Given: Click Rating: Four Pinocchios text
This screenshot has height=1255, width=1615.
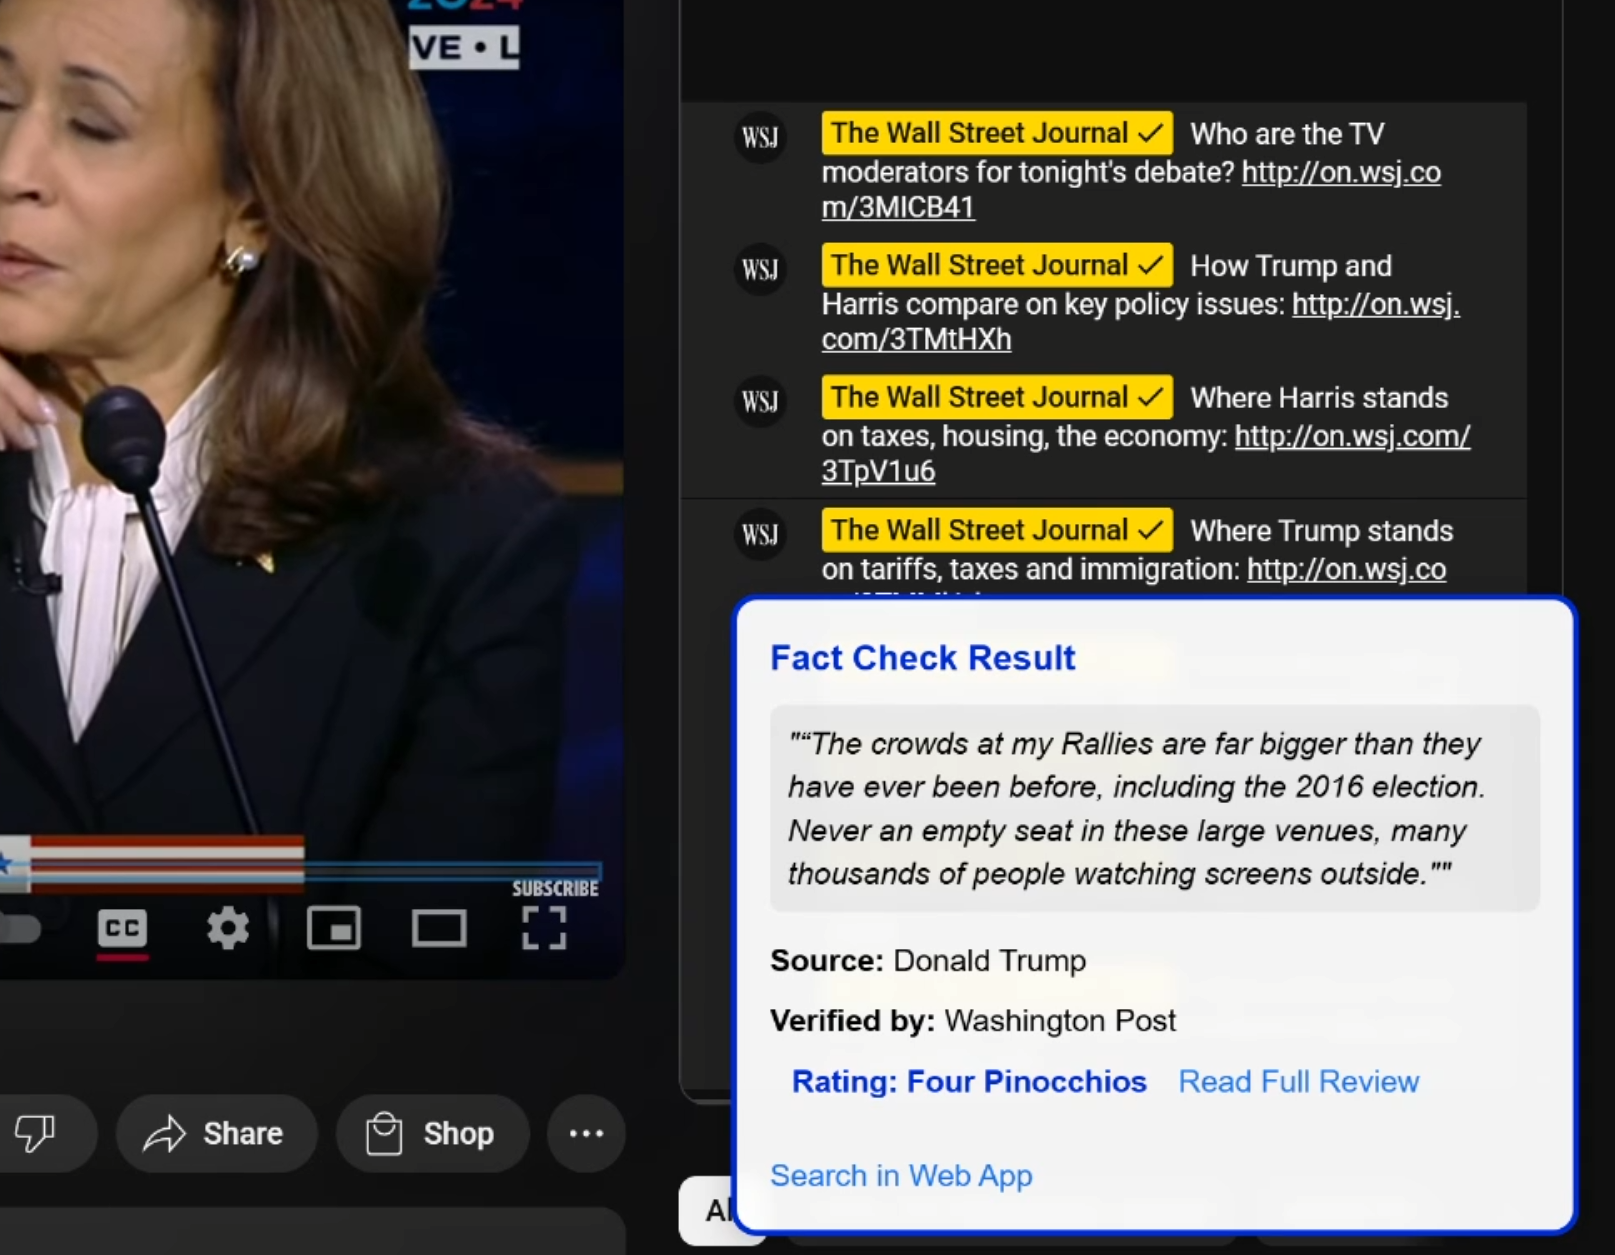Looking at the screenshot, I should tap(969, 1081).
